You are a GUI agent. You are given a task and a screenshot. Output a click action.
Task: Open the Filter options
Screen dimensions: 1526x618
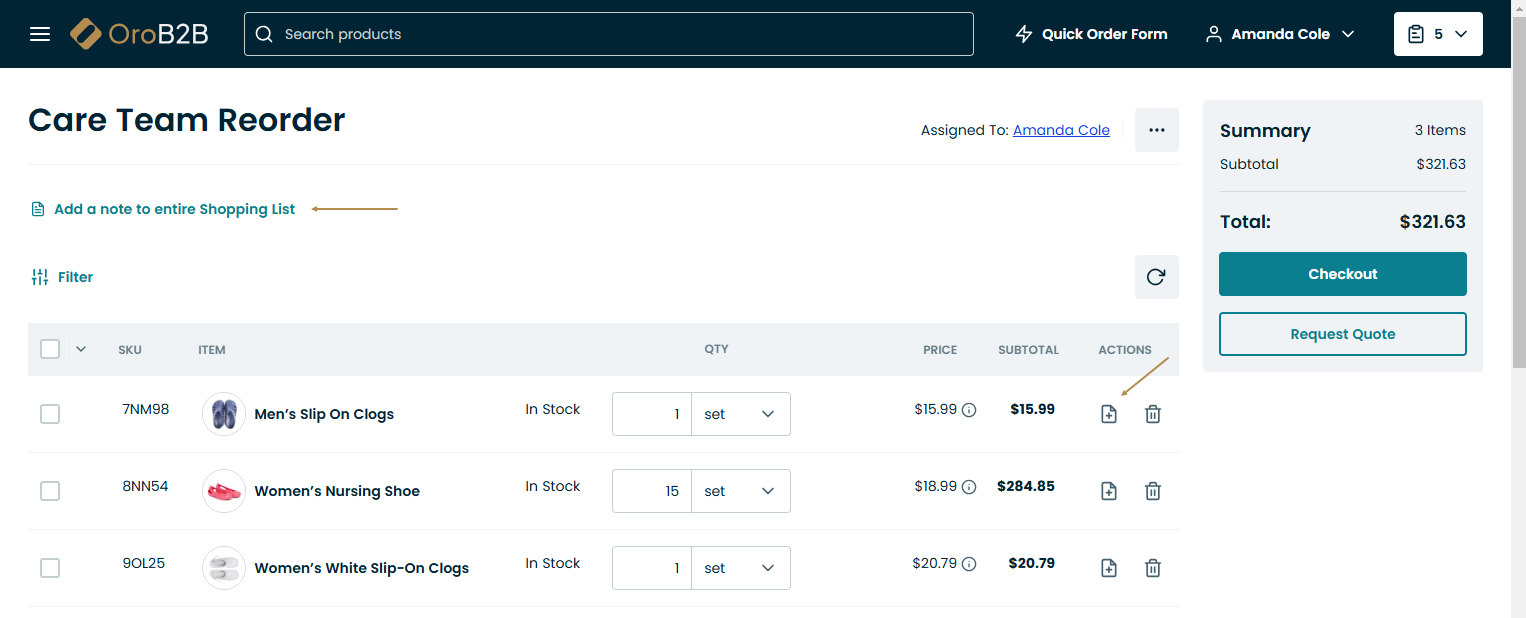coord(62,277)
